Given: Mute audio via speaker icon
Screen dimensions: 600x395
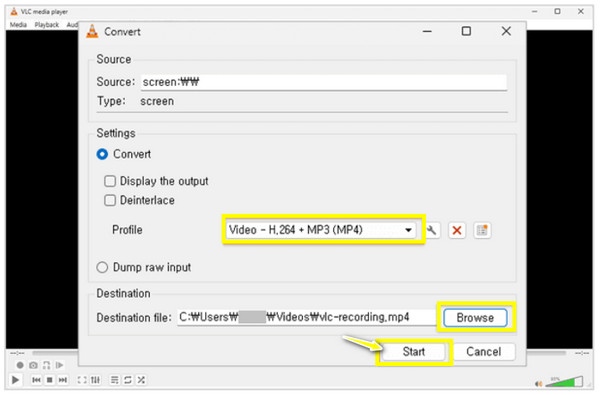Looking at the screenshot, I should coord(538,383).
